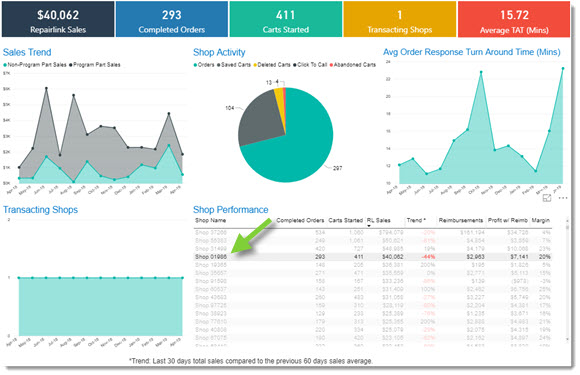Click the Shop Activity chart title

point(219,52)
